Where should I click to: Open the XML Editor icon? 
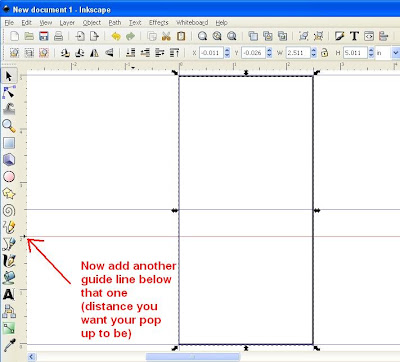coord(369,36)
